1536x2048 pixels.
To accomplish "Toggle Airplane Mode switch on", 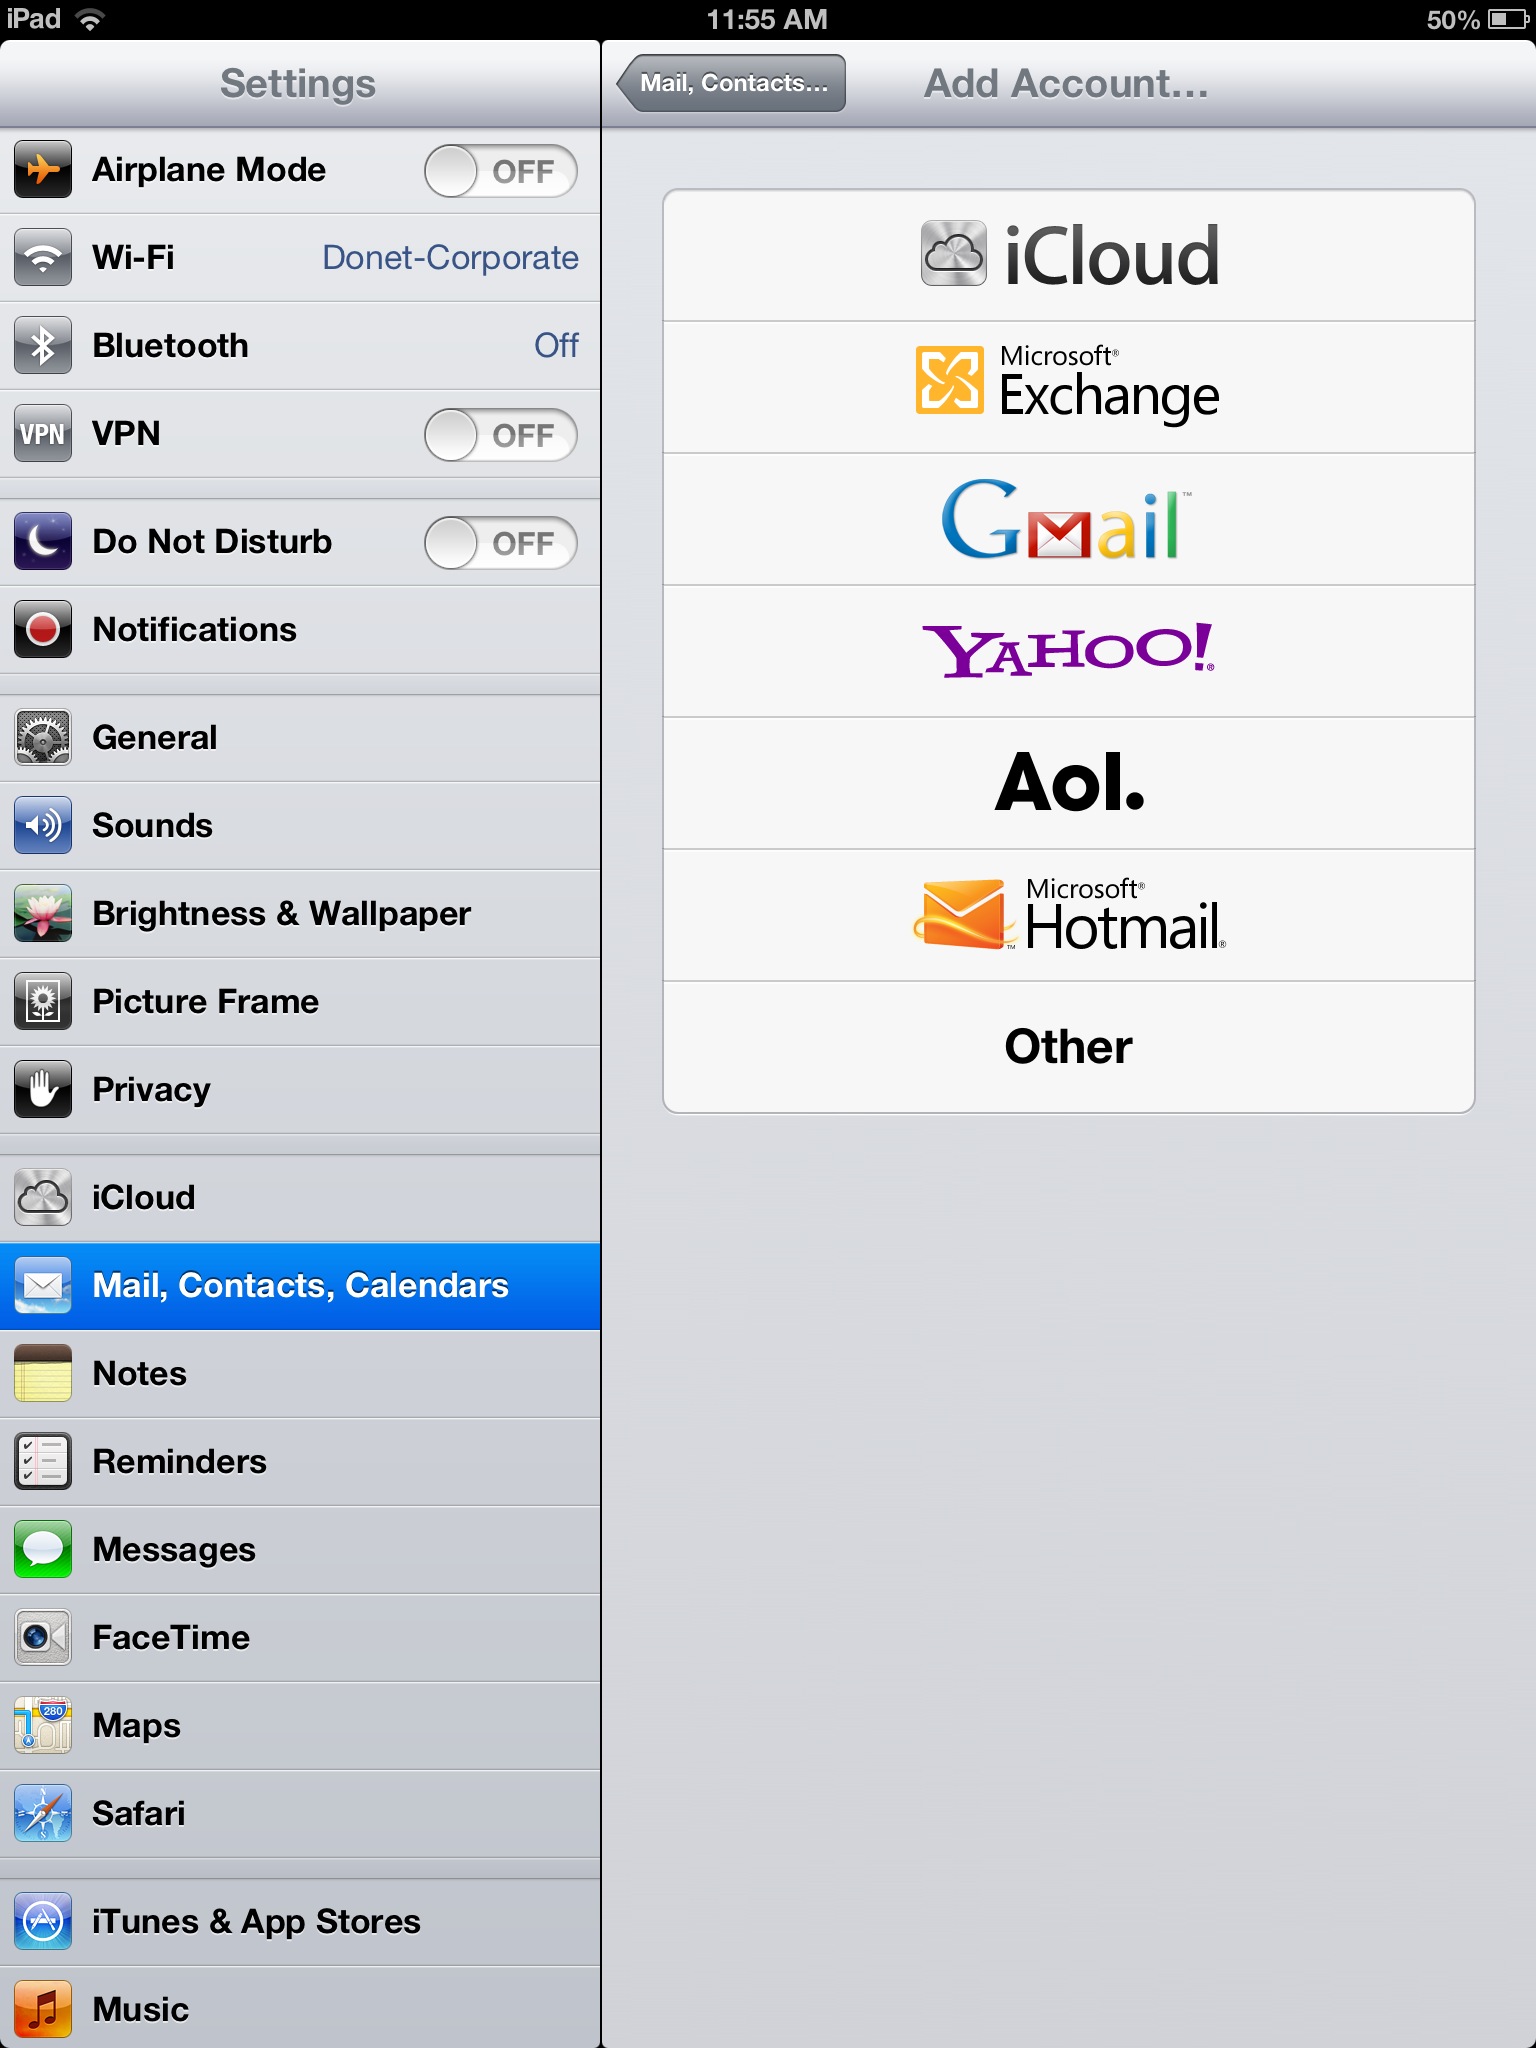I will coord(501,171).
